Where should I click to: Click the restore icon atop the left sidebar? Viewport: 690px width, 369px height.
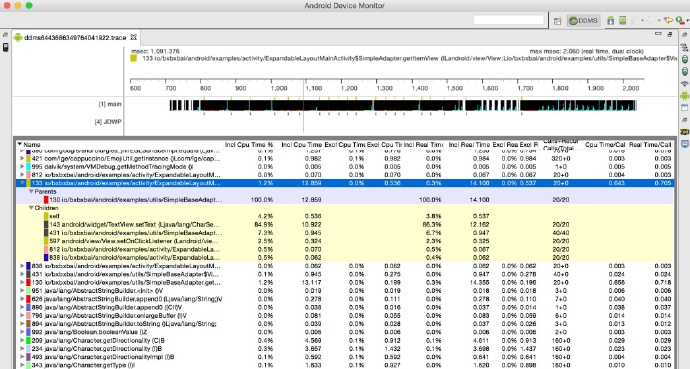(x=6, y=35)
